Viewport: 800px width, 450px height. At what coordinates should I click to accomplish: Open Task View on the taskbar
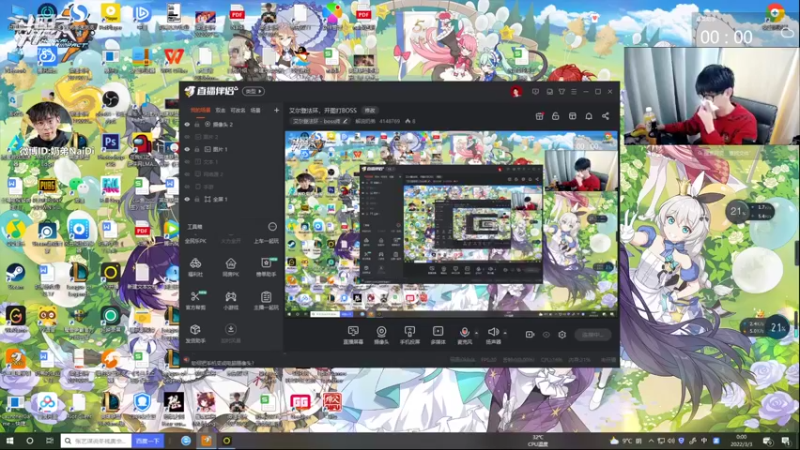pyautogui.click(x=49, y=441)
